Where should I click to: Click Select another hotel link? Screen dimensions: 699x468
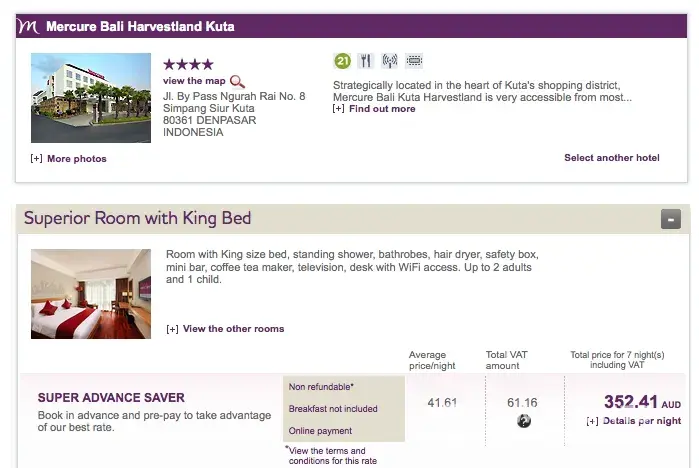coord(611,158)
